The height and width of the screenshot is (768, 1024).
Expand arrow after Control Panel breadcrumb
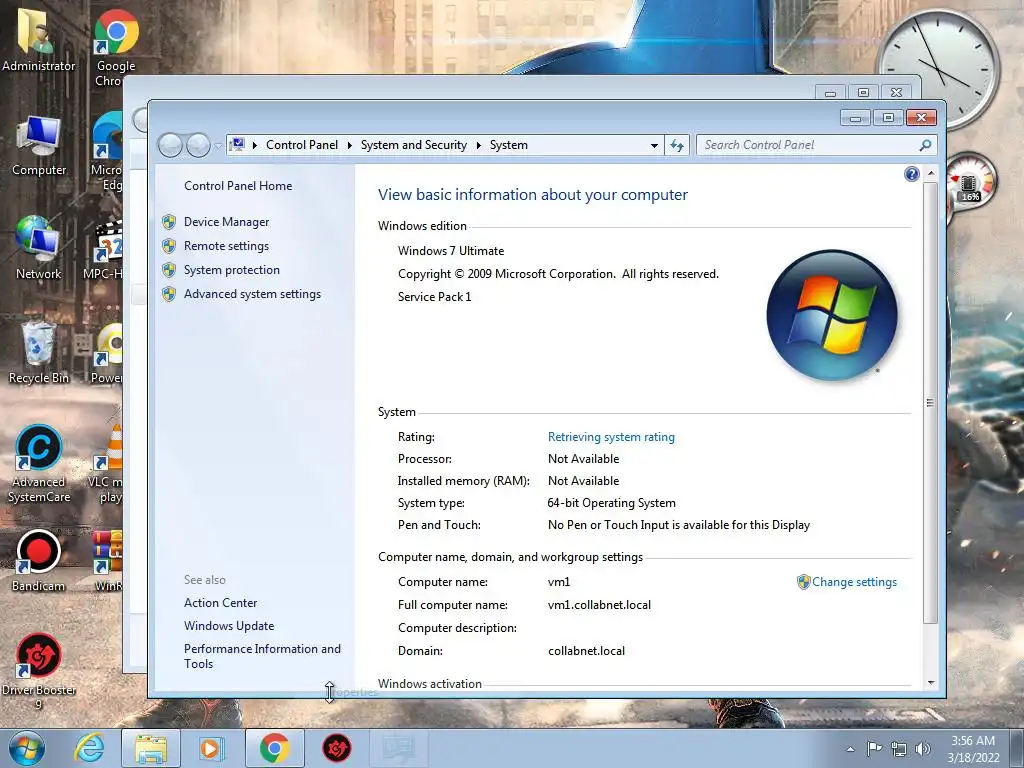pos(349,146)
